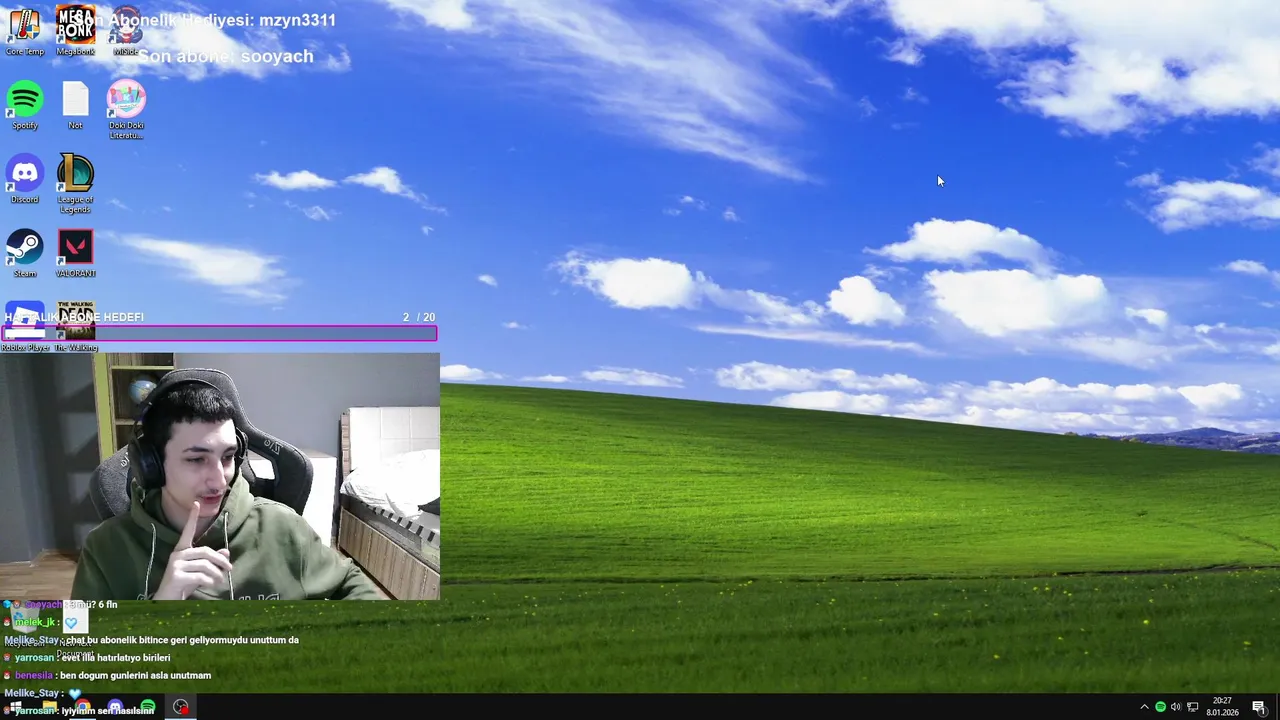The height and width of the screenshot is (720, 1280).
Task: Open Spotify from the taskbar
Action: point(148,707)
